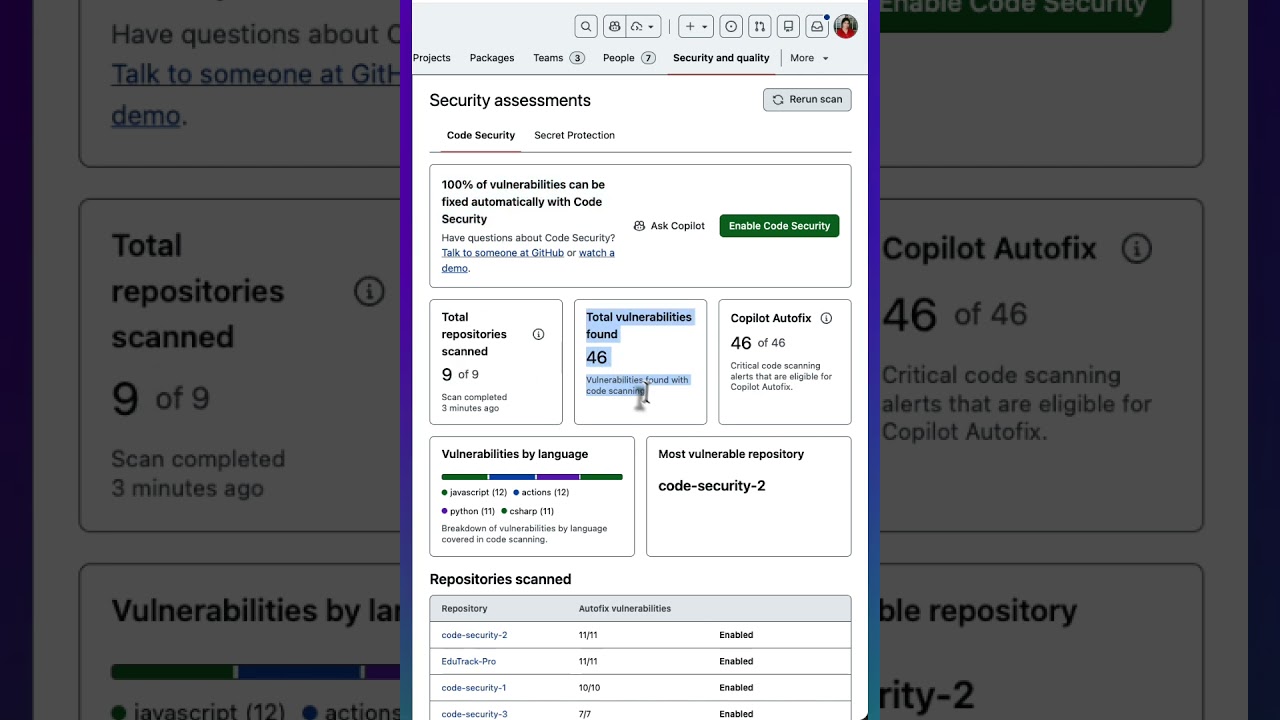The width and height of the screenshot is (1280, 720).
Task: Open code-security-2 repository link in table
Action: pyautogui.click(x=474, y=635)
